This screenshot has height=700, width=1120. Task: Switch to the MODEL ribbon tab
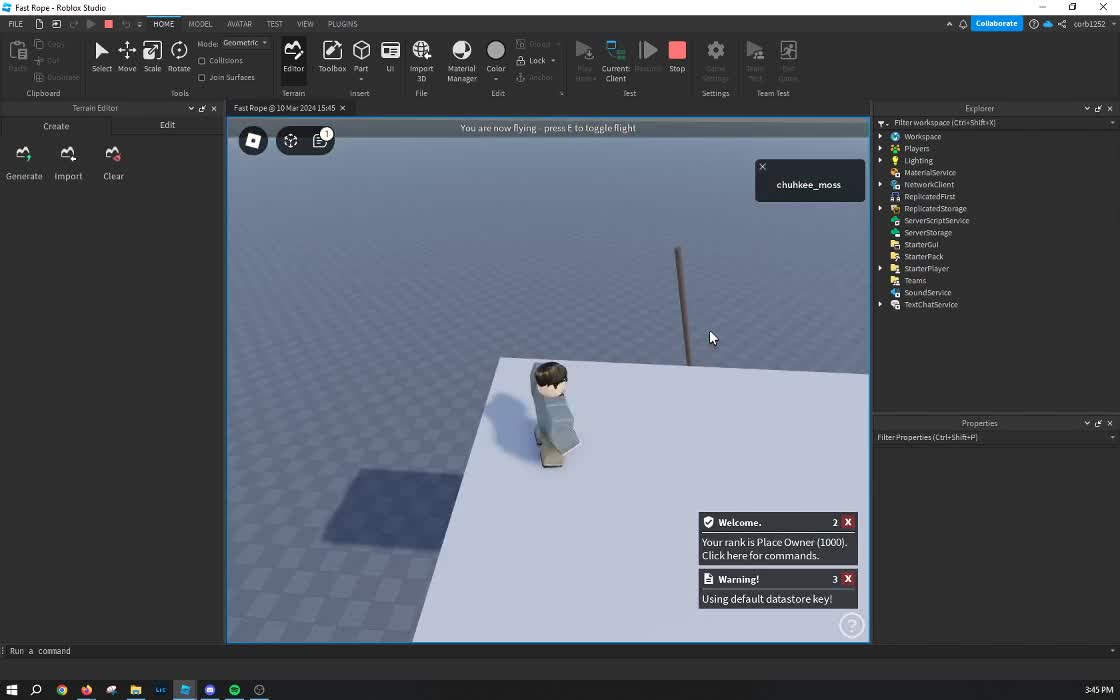click(x=200, y=24)
